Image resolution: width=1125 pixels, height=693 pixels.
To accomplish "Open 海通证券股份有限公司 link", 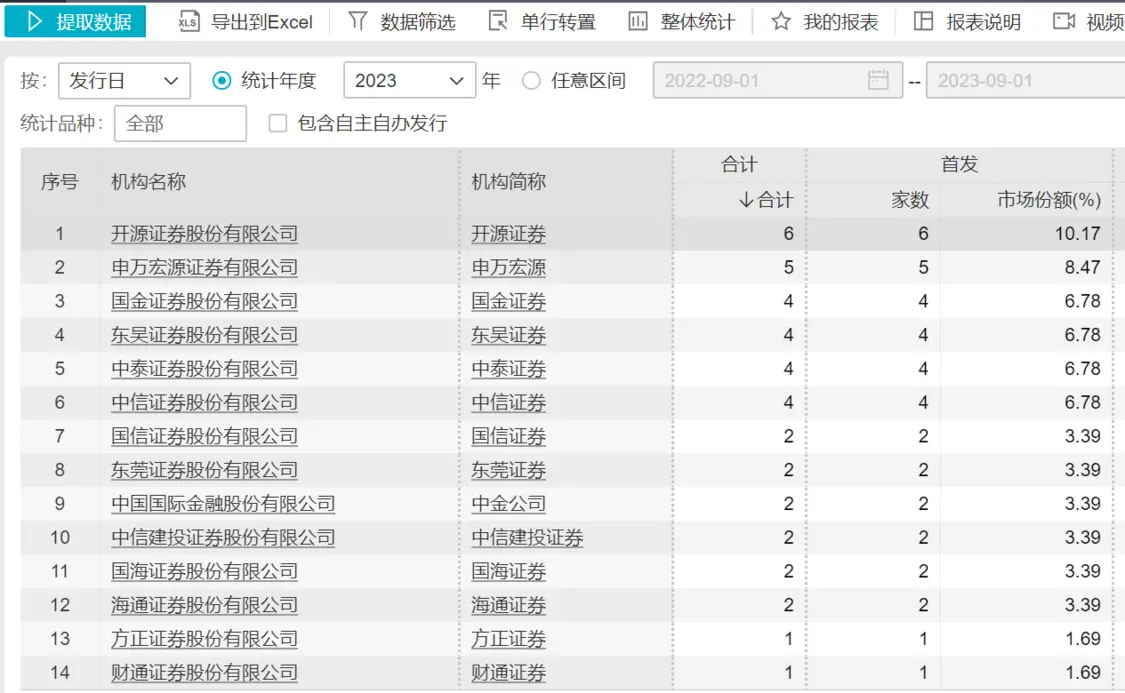I will point(204,605).
